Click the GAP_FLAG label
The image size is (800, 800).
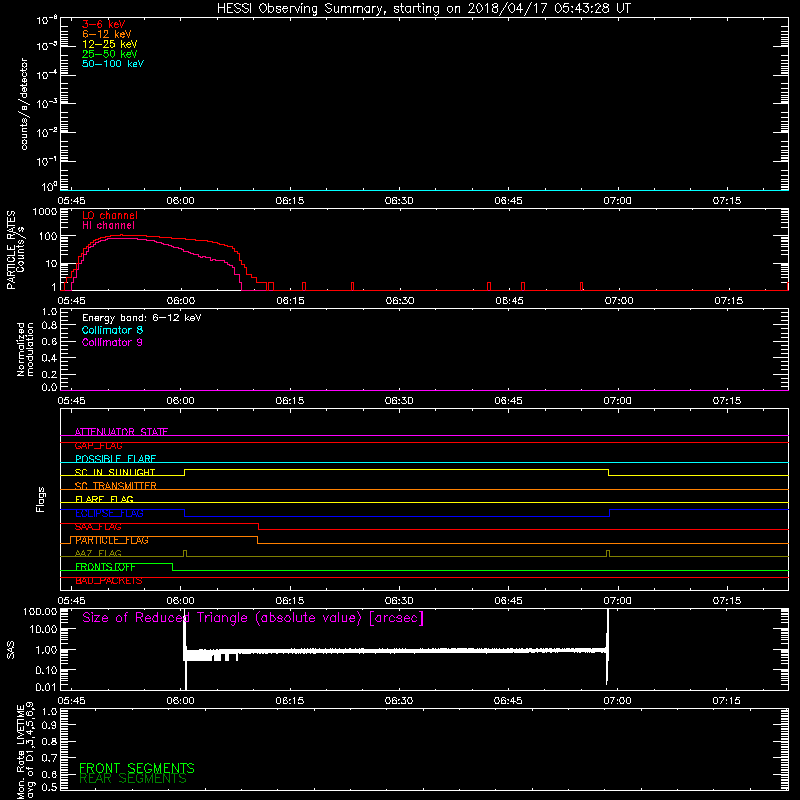pyautogui.click(x=98, y=445)
